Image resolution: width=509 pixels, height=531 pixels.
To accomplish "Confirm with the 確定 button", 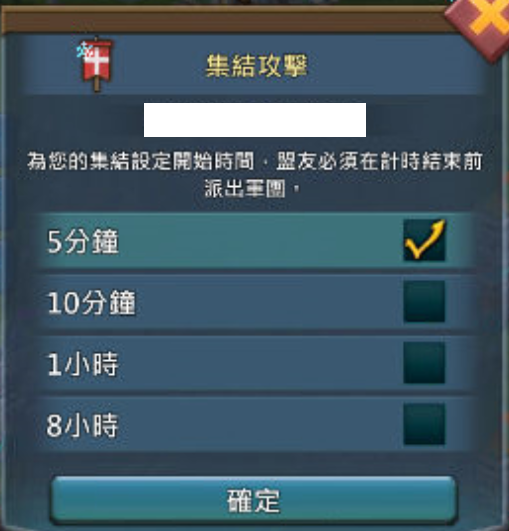I will 253,500.
